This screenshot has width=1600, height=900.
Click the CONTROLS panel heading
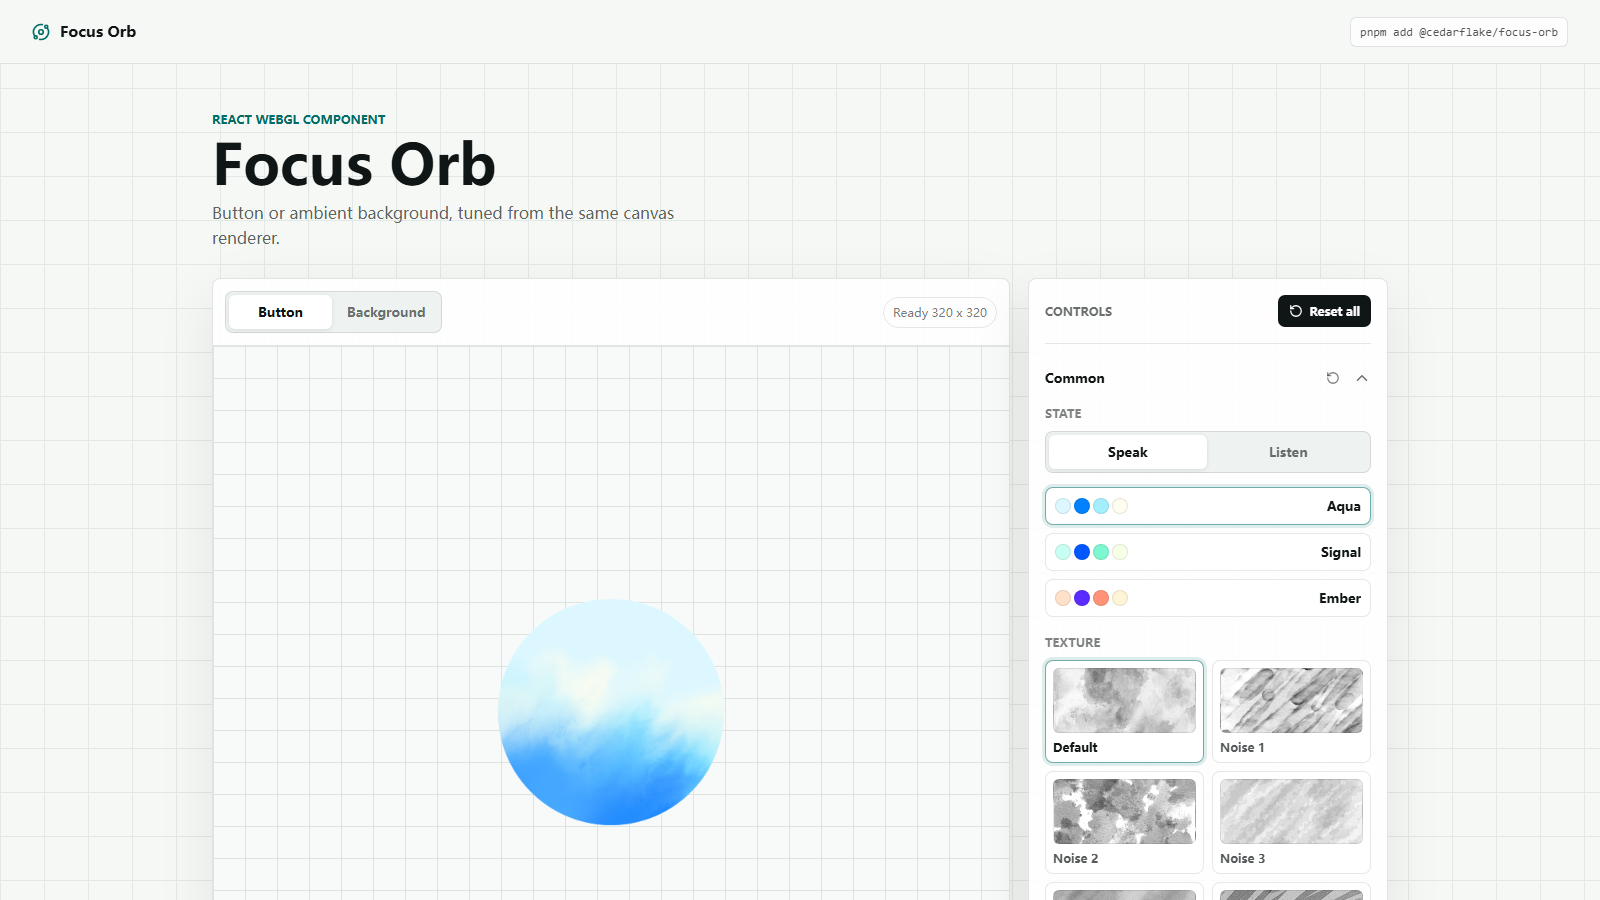pyautogui.click(x=1078, y=311)
